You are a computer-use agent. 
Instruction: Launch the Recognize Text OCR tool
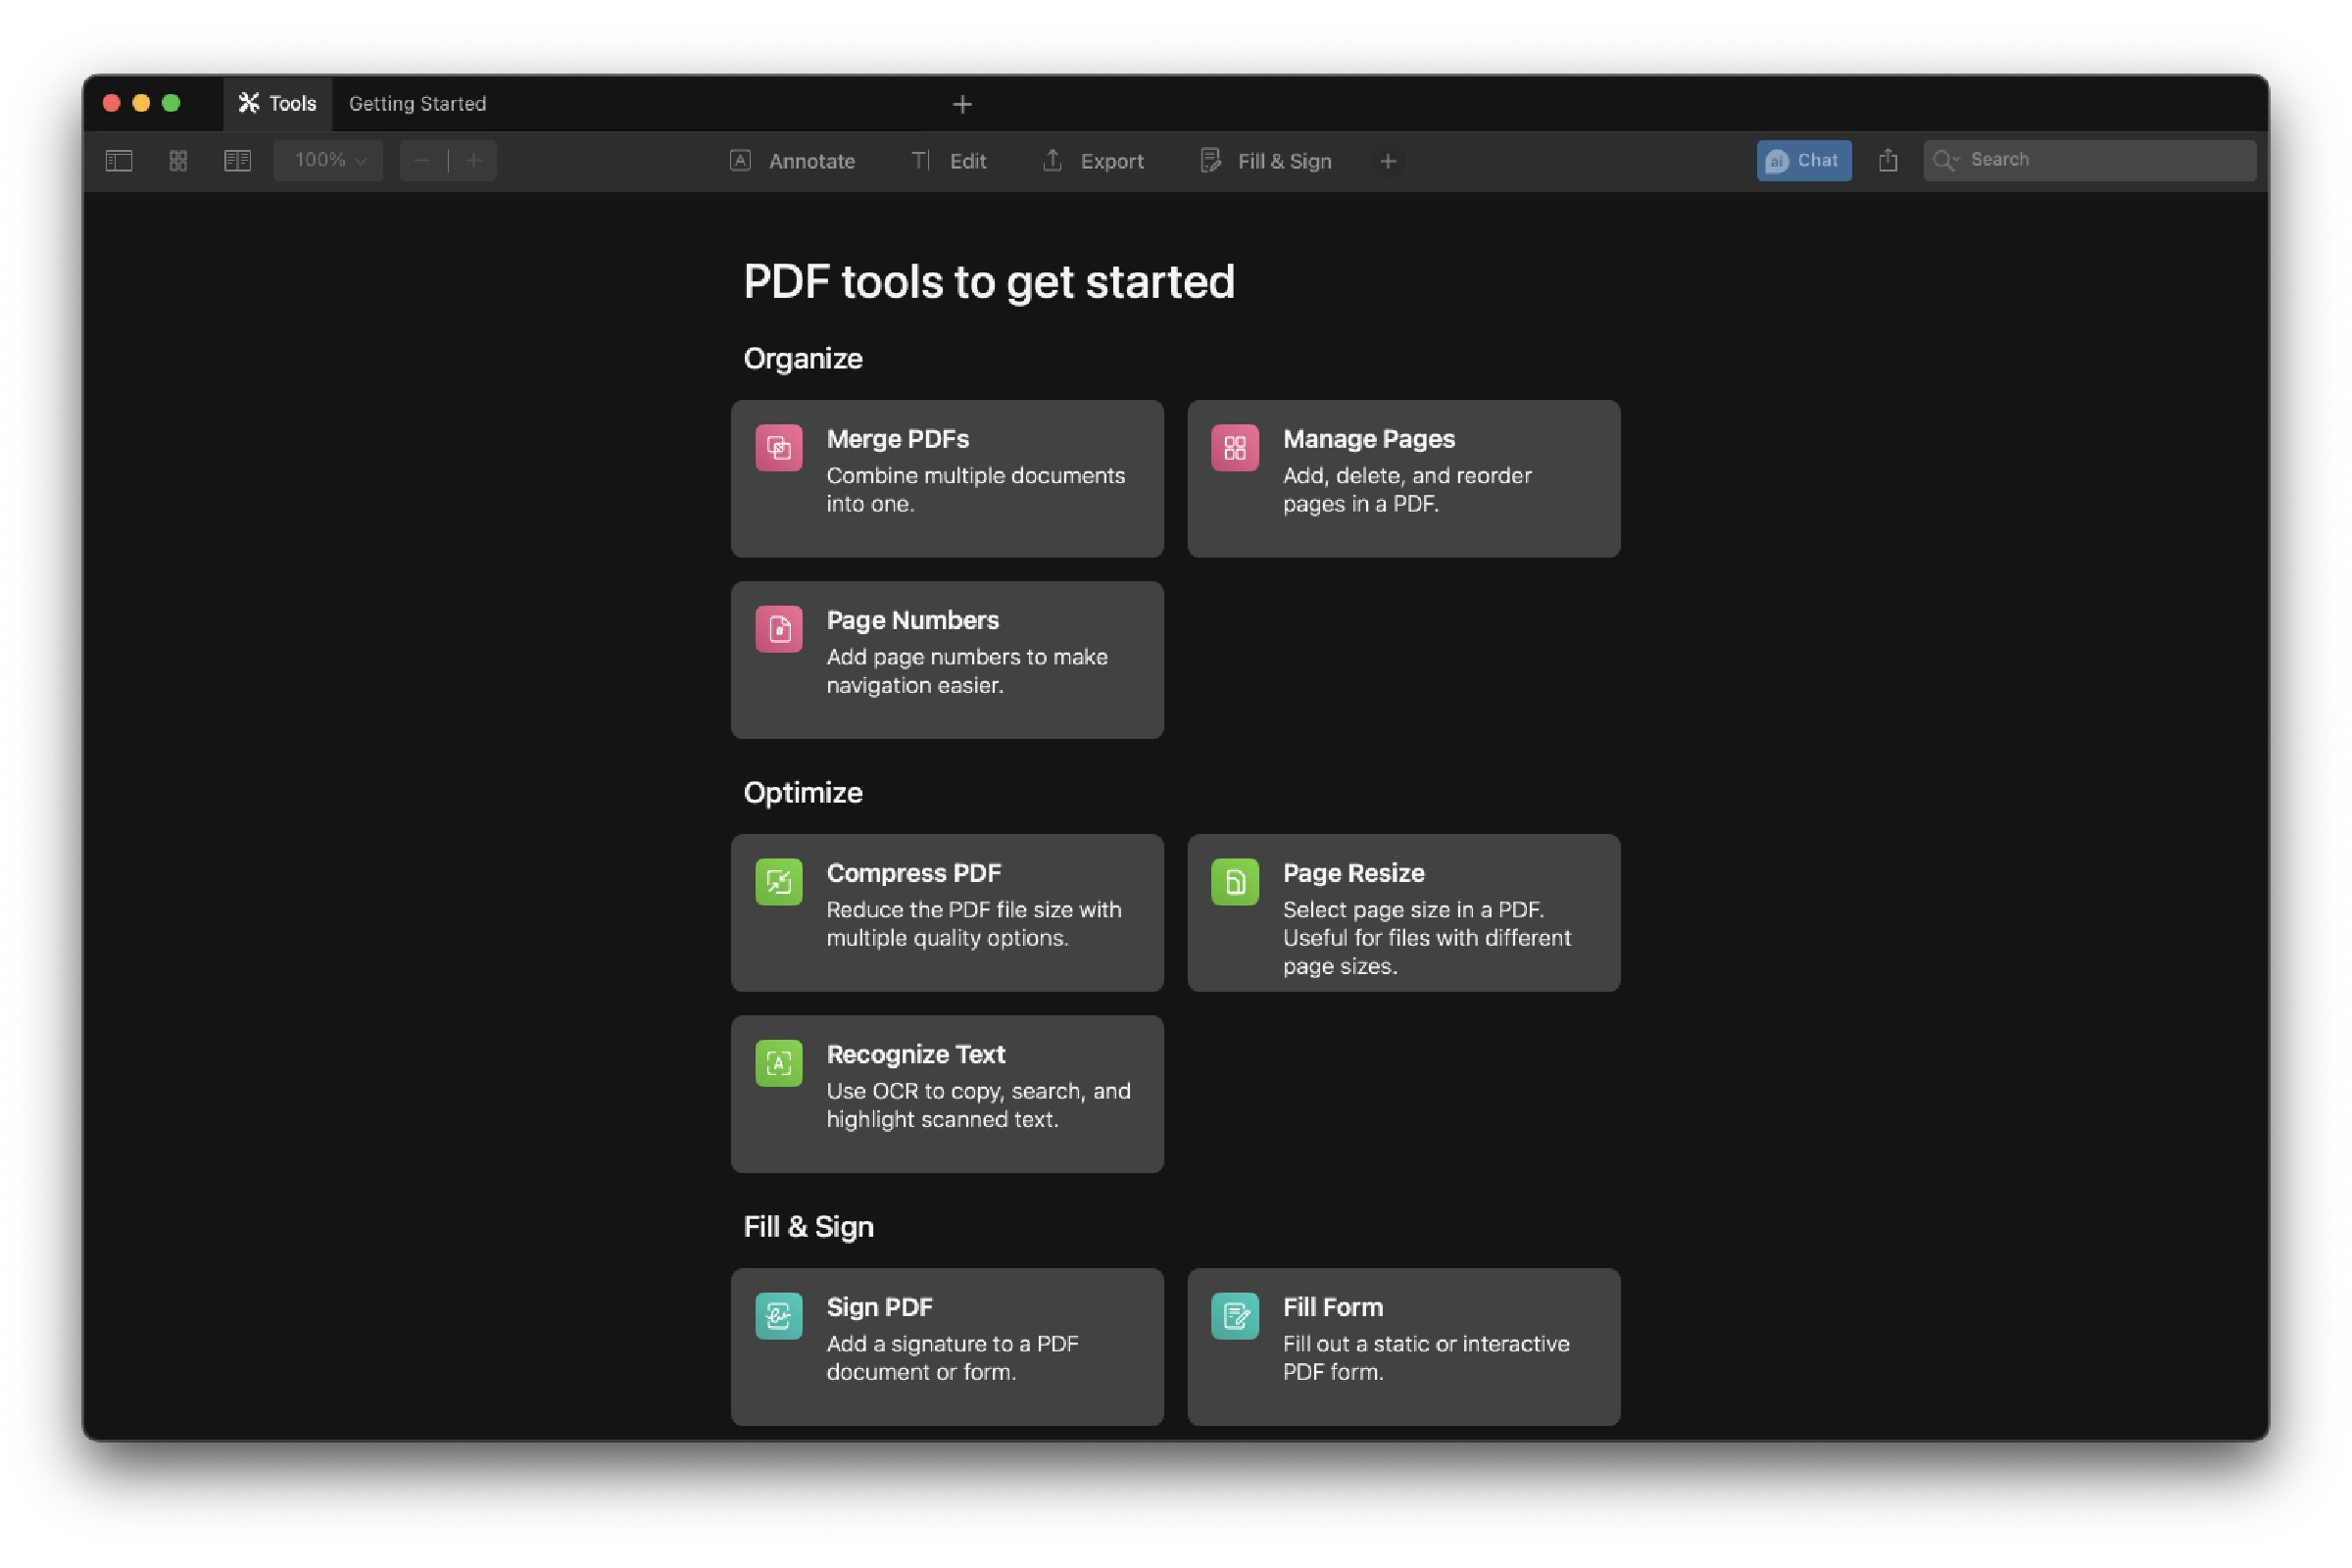click(x=947, y=1093)
